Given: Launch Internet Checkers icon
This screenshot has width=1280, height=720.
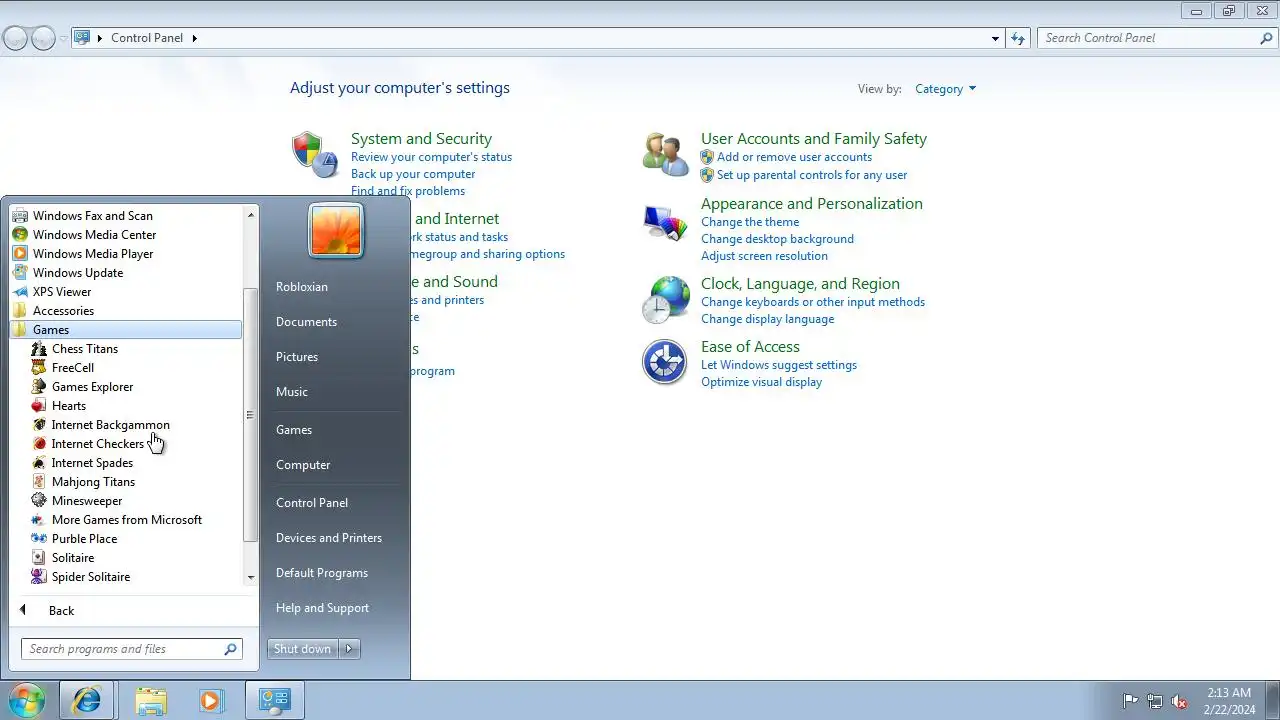Looking at the screenshot, I should (39, 444).
